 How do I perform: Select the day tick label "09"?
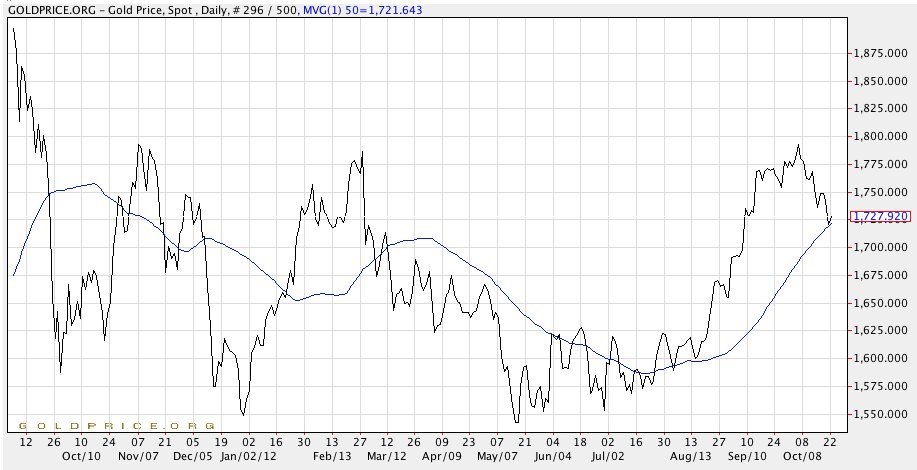tap(442, 443)
